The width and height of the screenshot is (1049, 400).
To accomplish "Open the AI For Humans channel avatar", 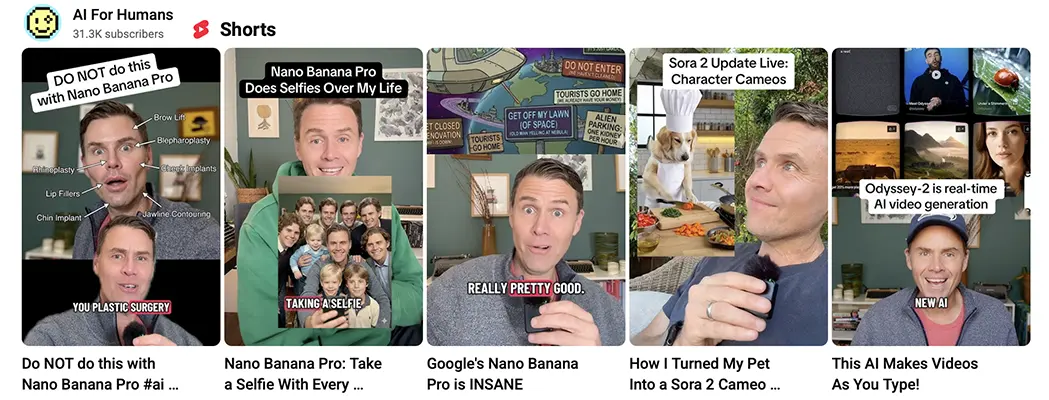I will [43, 22].
